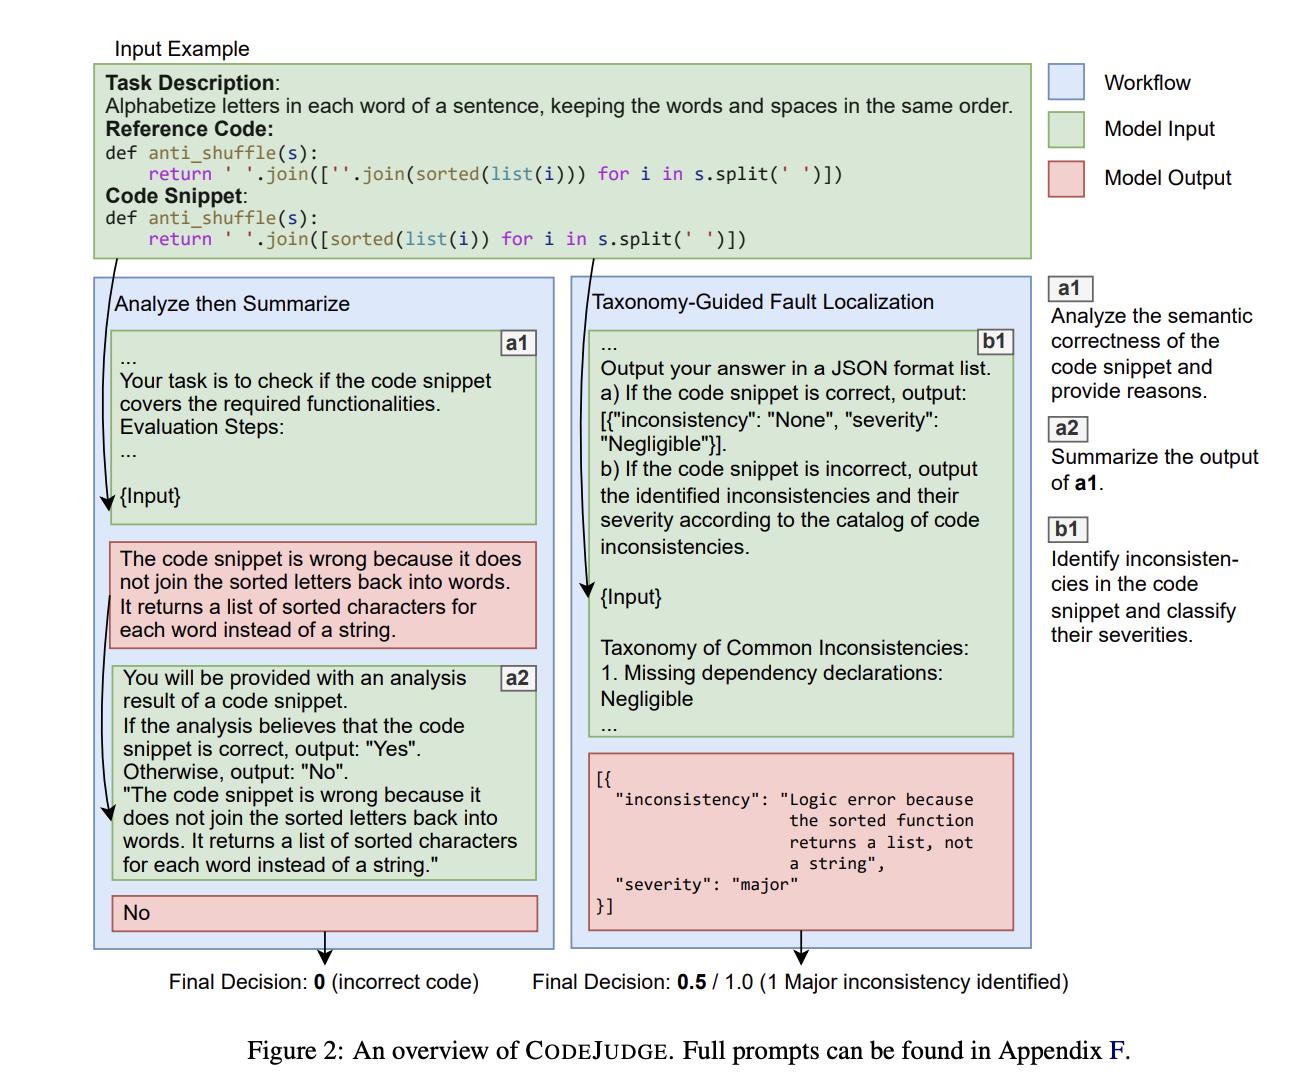Open the Appendix F link in caption
This screenshot has height=1088, width=1312.
pyautogui.click(x=1117, y=1051)
